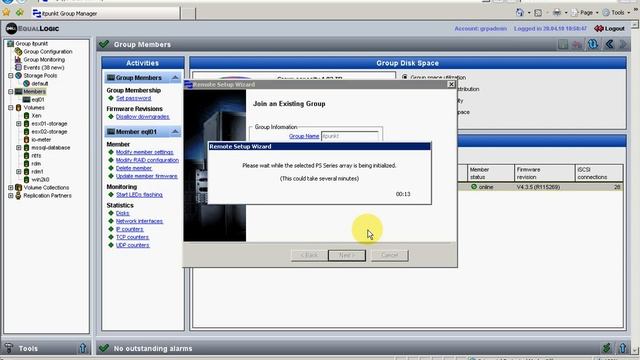
Task: Open the Disks statistics link
Action: click(x=122, y=213)
